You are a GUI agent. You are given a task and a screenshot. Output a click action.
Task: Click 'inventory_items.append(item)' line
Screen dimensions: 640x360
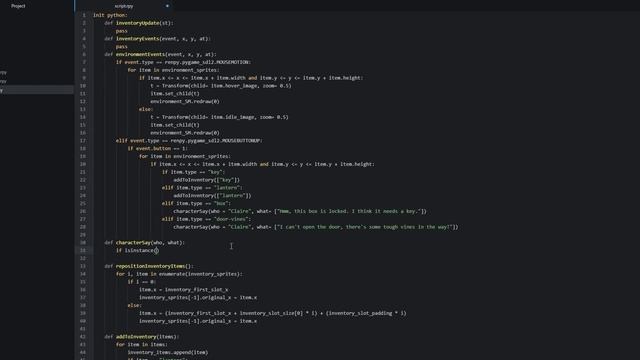pos(168,352)
